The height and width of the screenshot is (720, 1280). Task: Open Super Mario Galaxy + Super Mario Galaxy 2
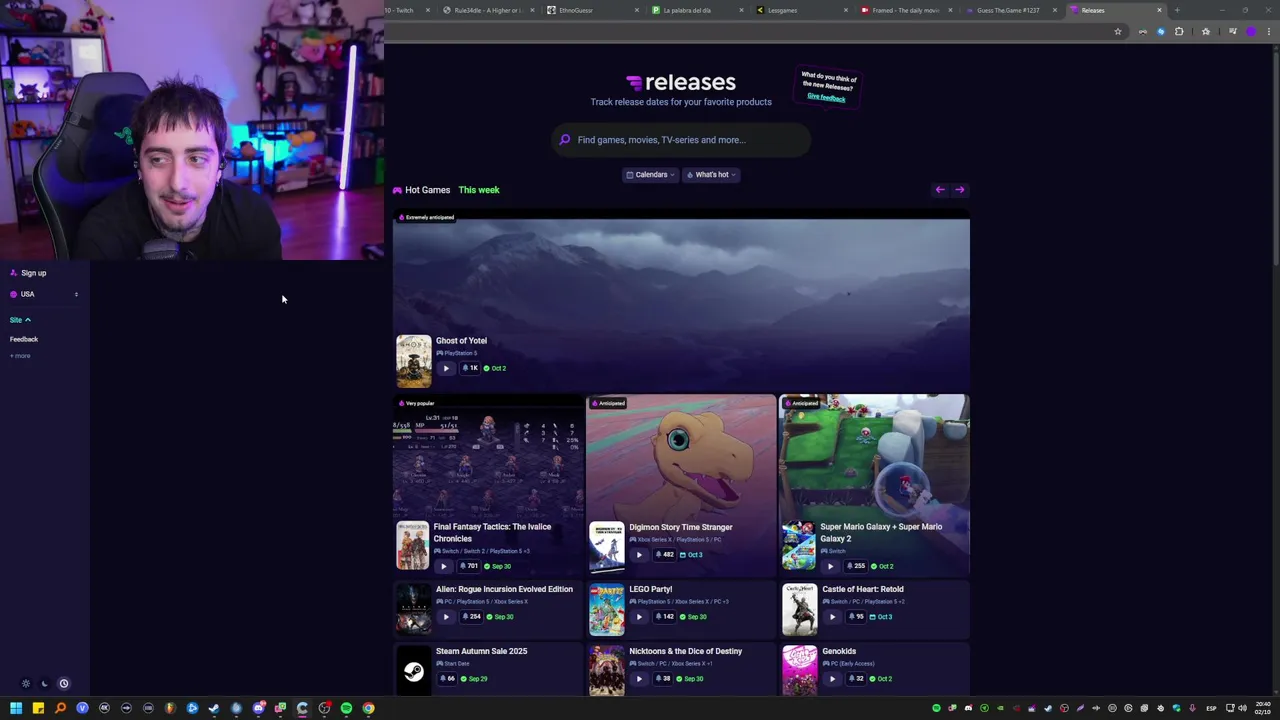click(x=881, y=533)
